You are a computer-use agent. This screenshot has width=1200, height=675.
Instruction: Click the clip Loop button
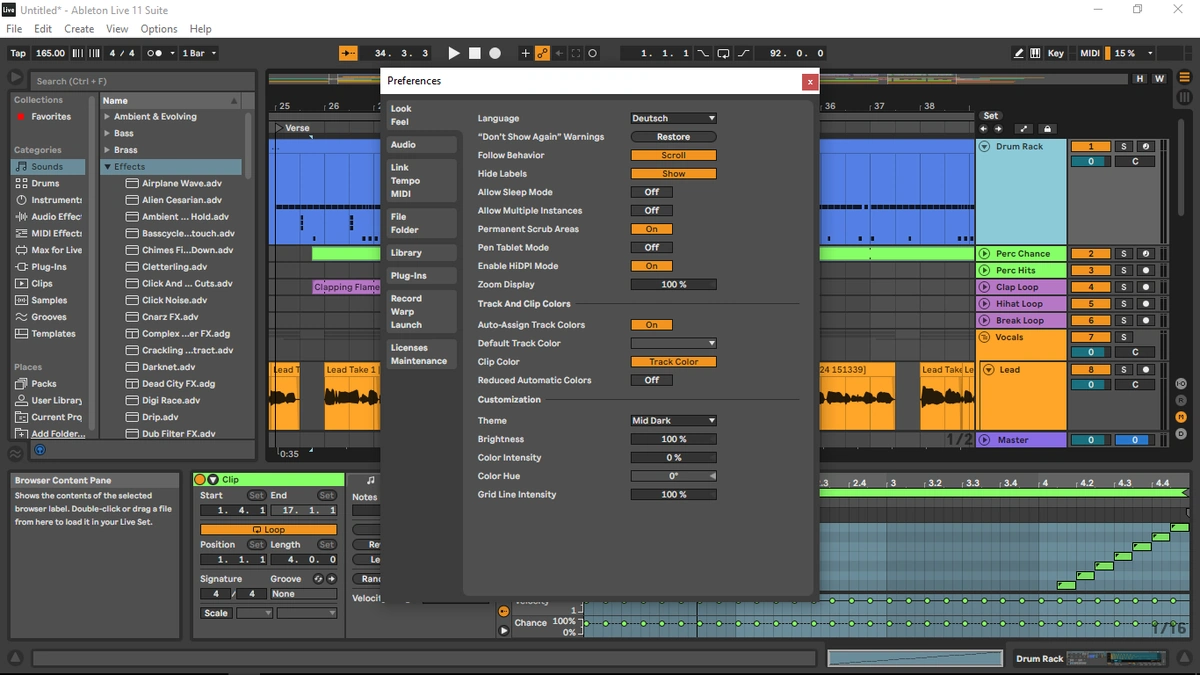tap(268, 530)
